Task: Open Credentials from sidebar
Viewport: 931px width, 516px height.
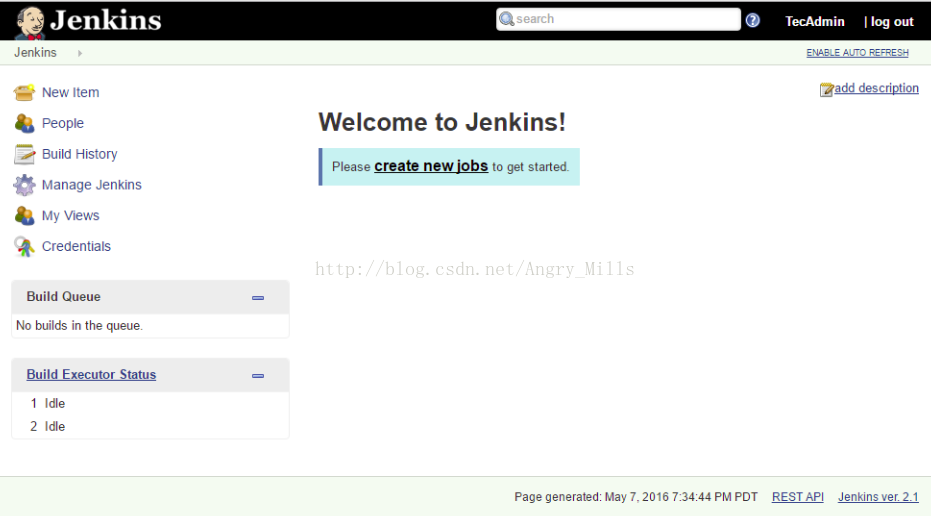Action: click(76, 246)
